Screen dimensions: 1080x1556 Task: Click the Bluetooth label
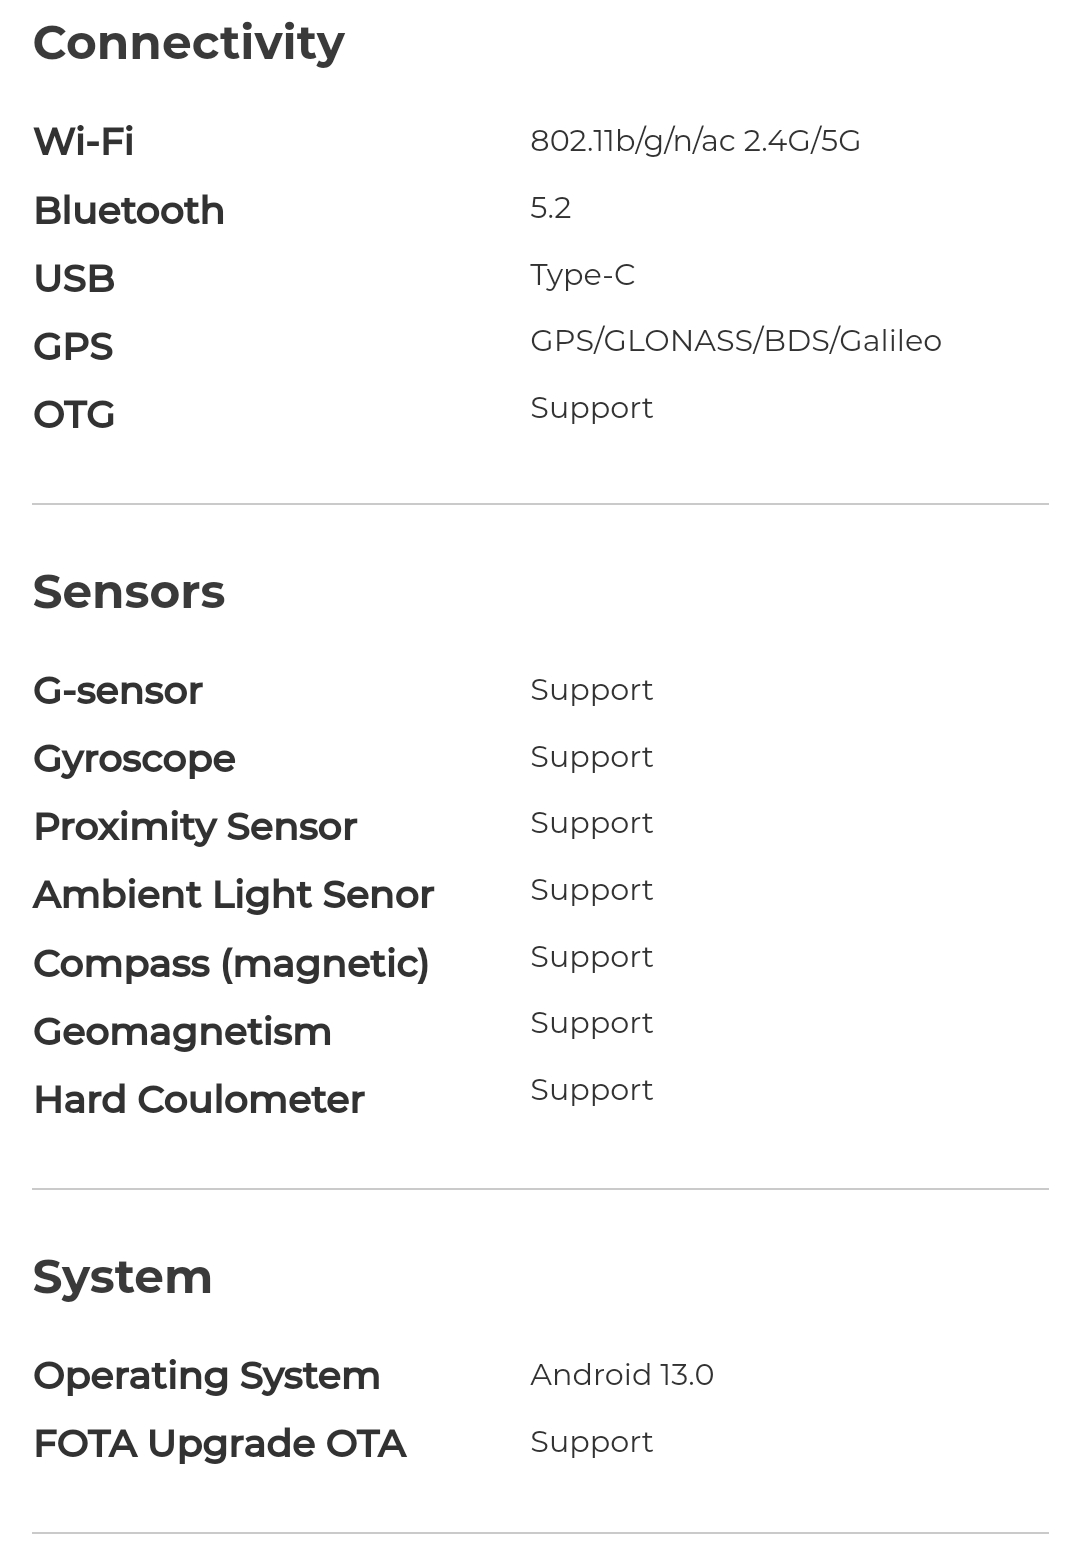pos(129,211)
